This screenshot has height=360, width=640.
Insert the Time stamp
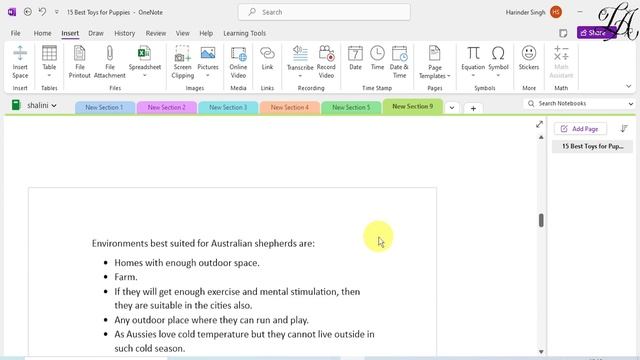pyautogui.click(x=377, y=58)
